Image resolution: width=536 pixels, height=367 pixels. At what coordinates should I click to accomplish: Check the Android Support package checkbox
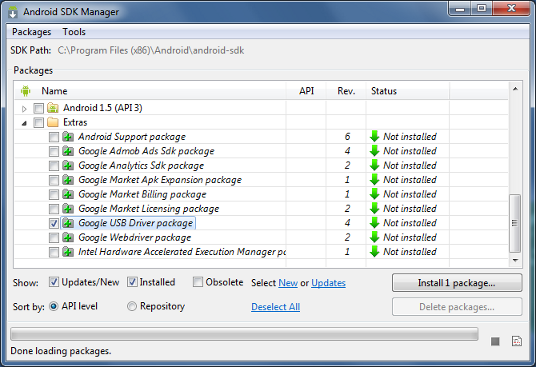click(x=54, y=137)
